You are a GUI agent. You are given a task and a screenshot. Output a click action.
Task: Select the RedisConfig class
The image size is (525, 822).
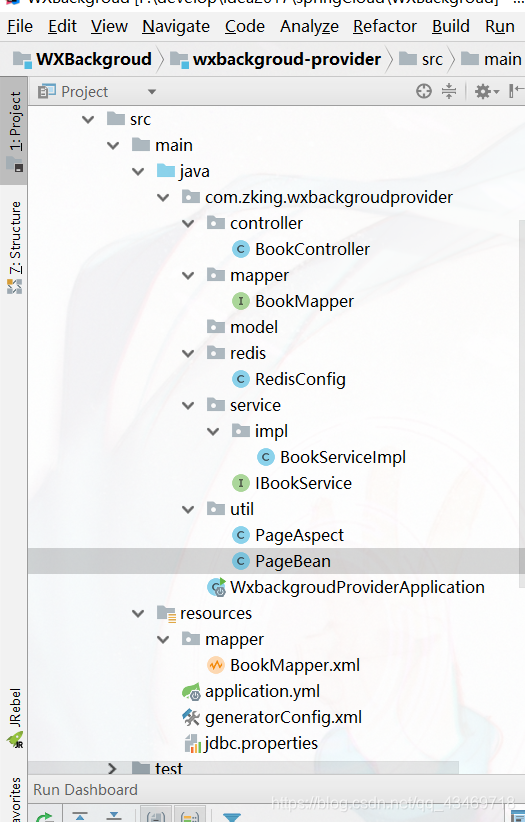[301, 380]
